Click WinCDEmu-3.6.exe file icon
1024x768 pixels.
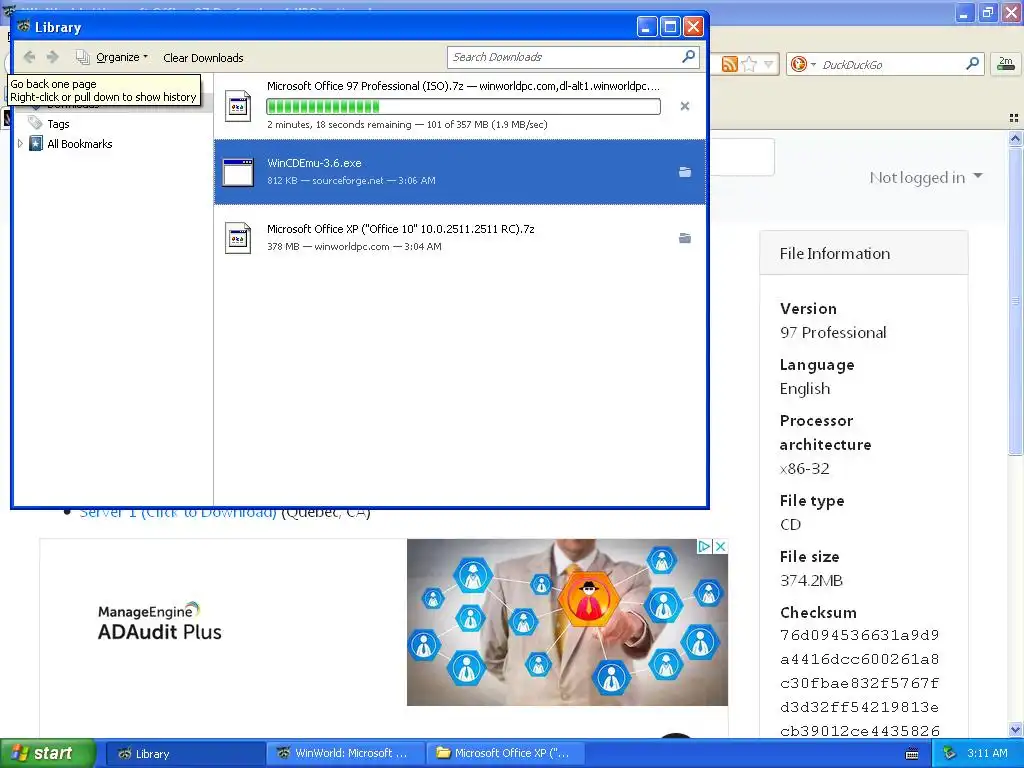tap(238, 172)
